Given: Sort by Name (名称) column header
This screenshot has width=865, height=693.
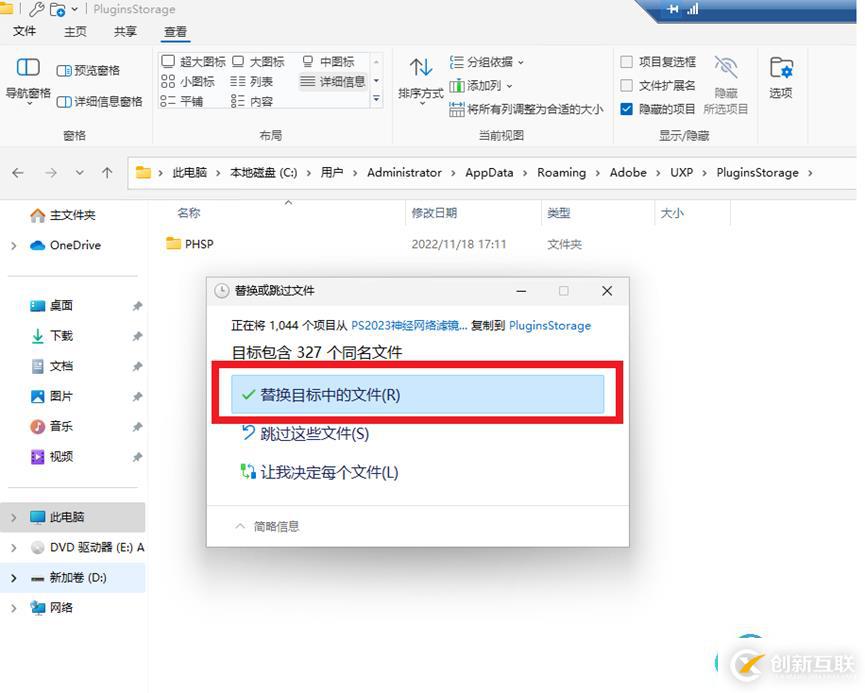Looking at the screenshot, I should click(189, 213).
